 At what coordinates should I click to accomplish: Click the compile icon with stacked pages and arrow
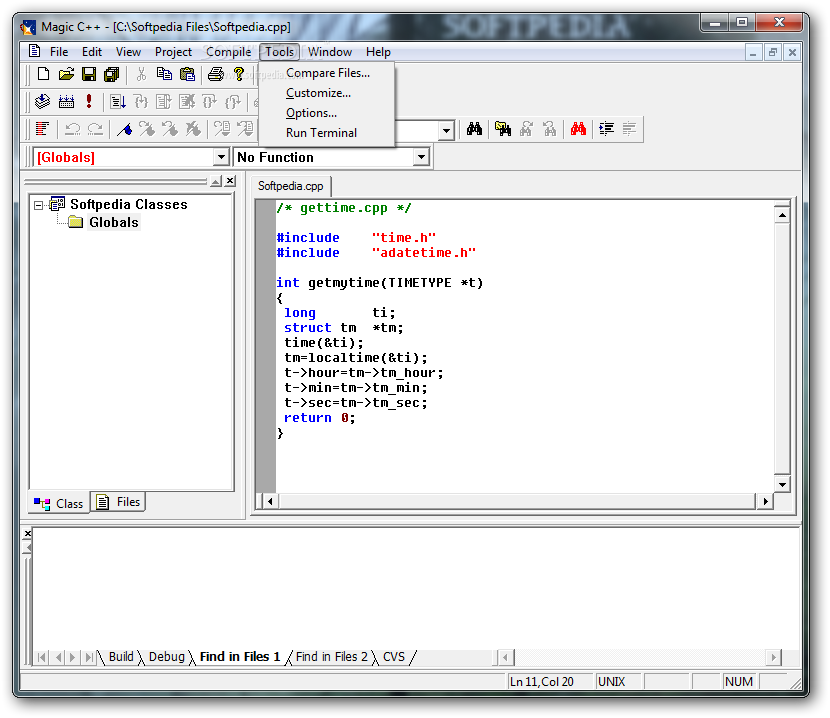coord(42,101)
